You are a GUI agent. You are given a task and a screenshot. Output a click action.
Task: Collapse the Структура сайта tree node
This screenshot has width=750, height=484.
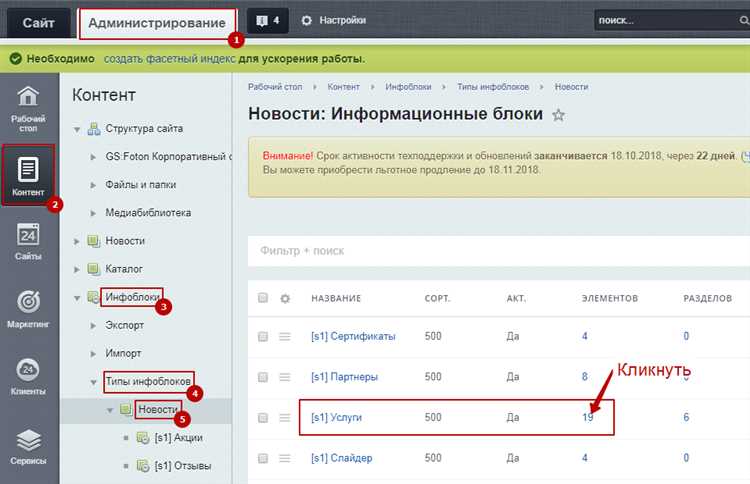(77, 130)
